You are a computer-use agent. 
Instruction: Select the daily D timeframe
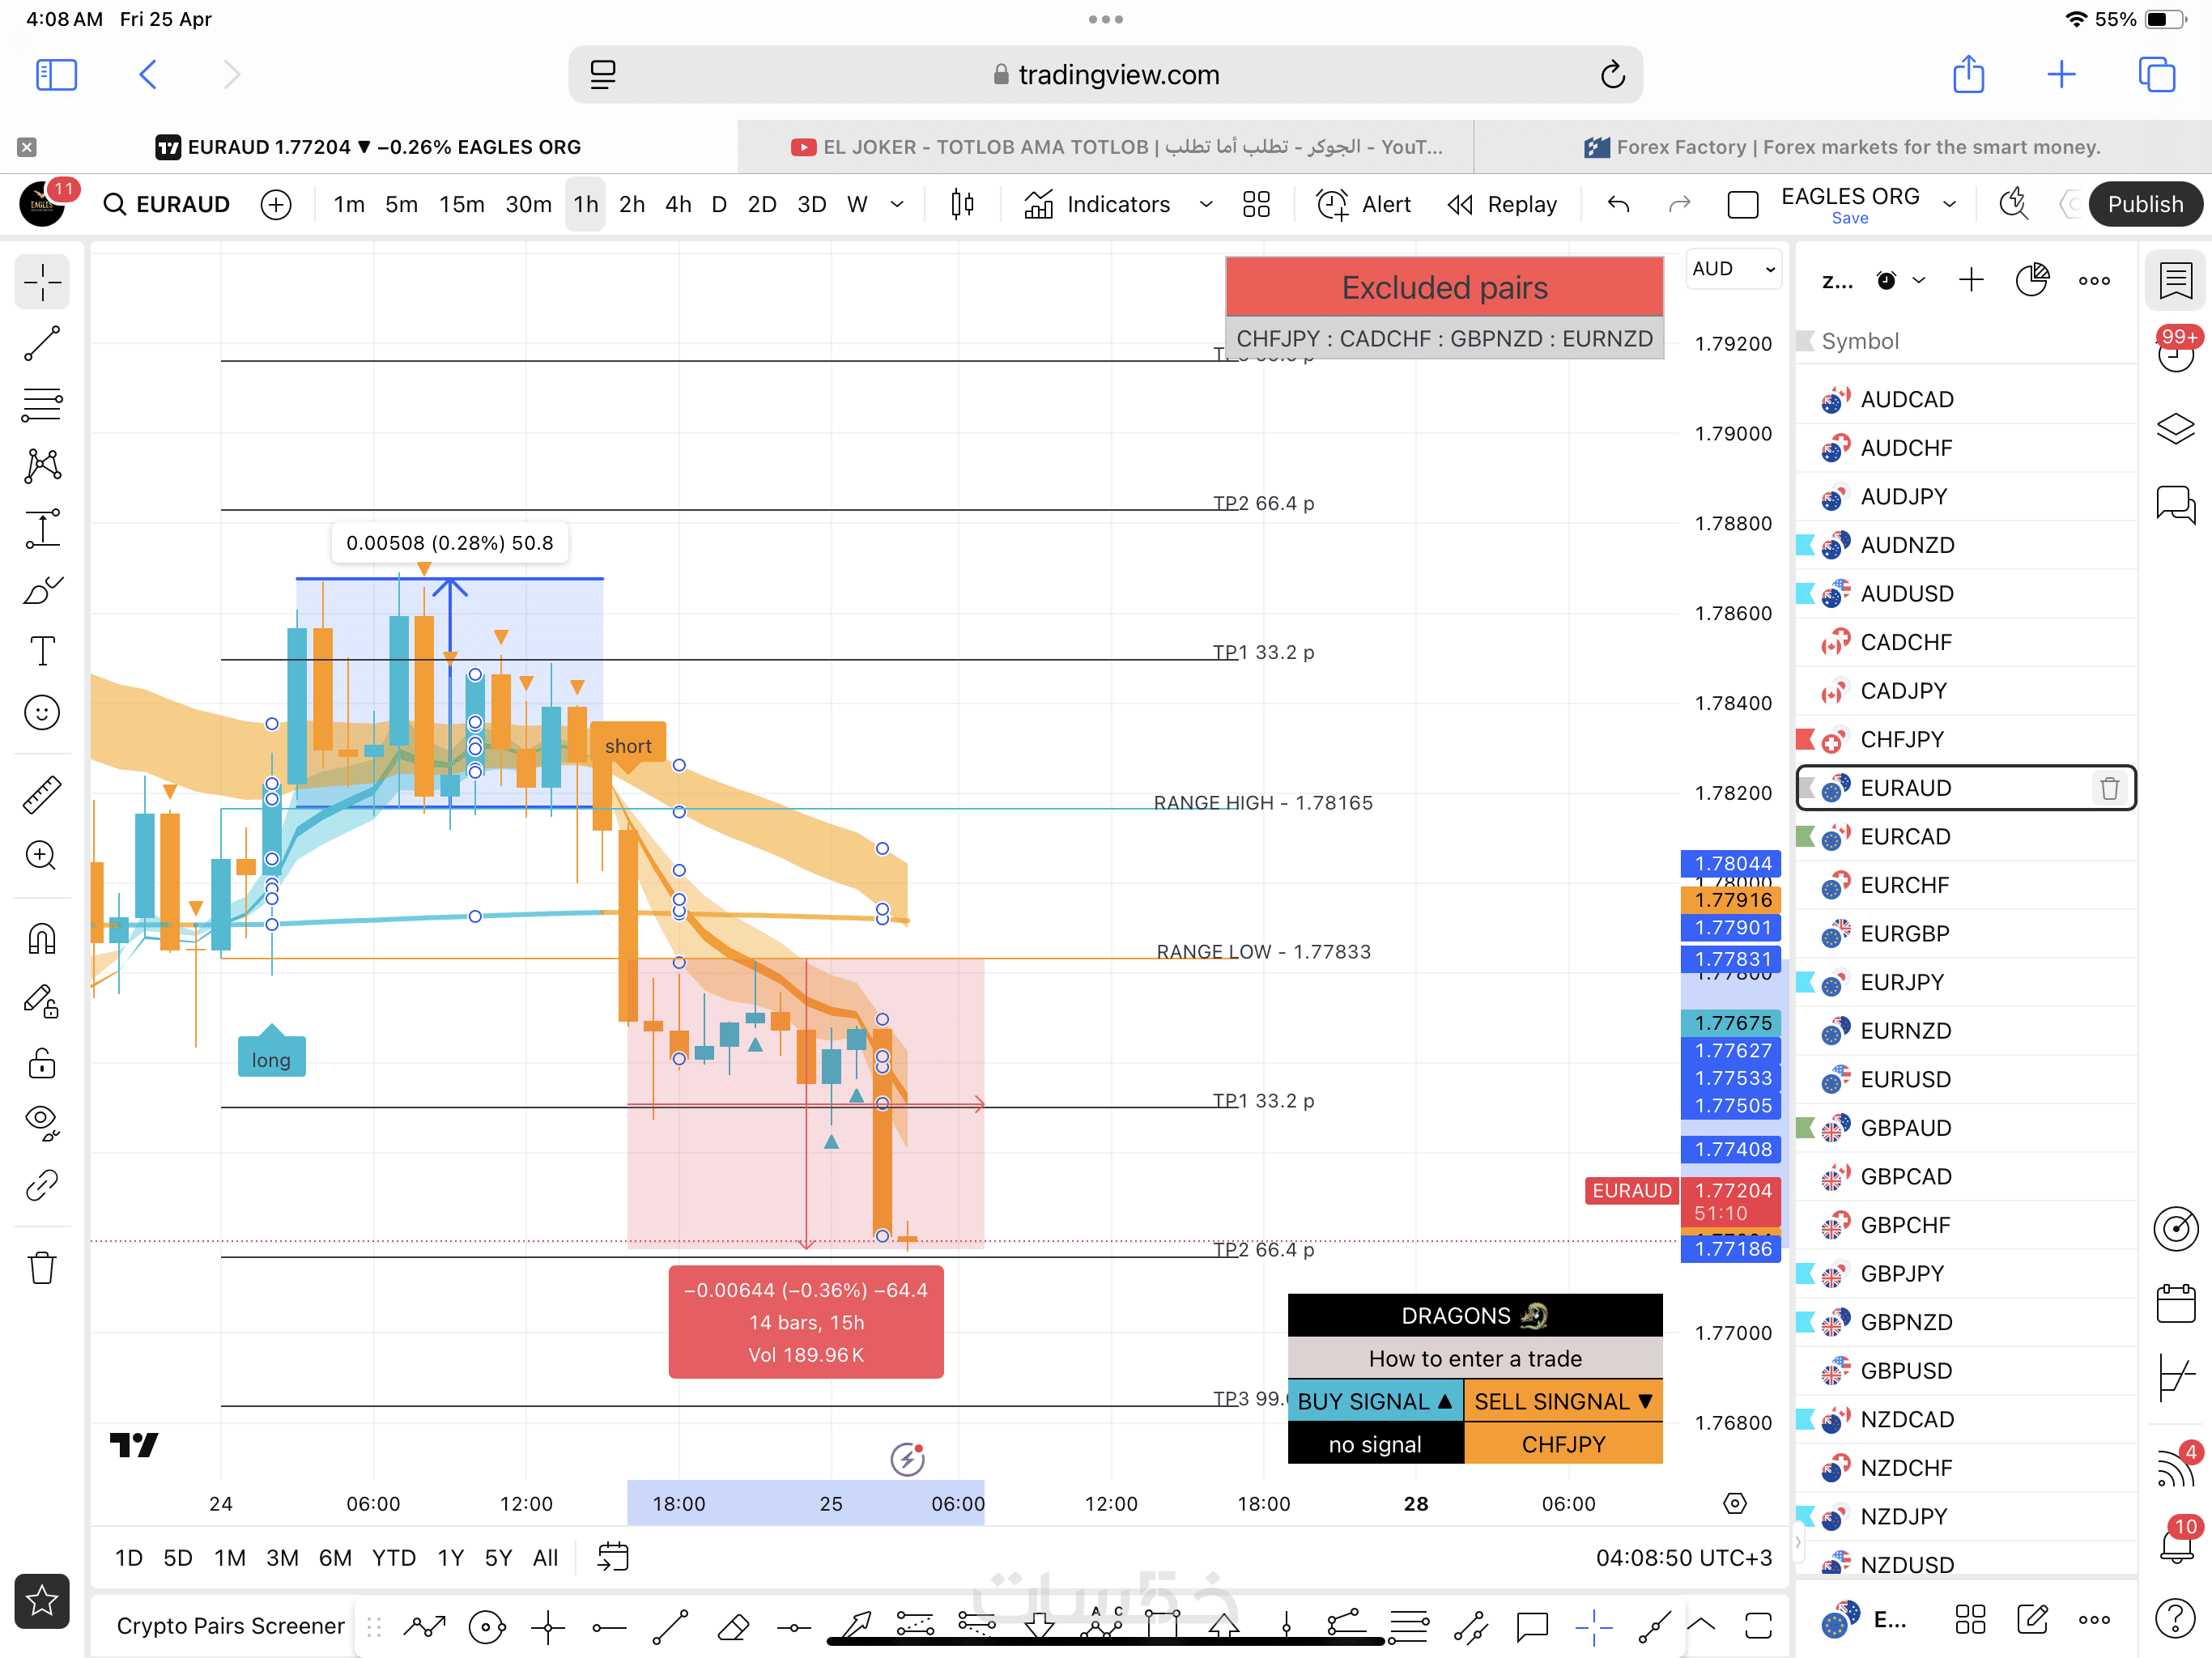[719, 204]
